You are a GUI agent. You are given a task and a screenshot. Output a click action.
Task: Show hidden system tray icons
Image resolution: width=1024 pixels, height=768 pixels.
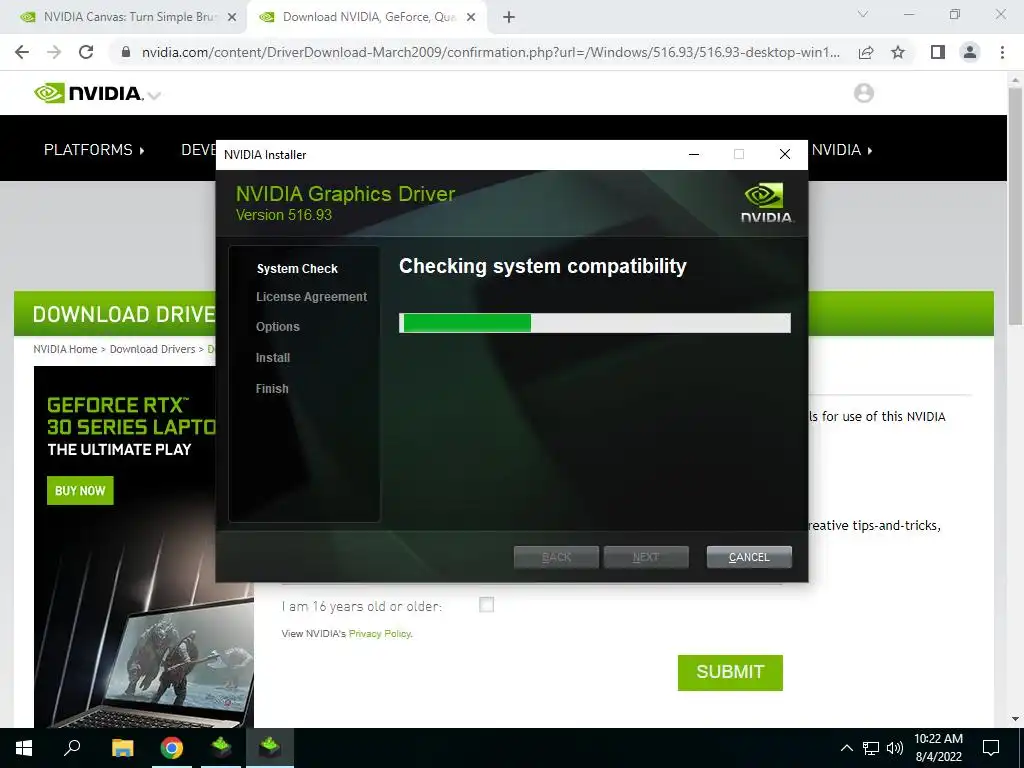point(846,748)
